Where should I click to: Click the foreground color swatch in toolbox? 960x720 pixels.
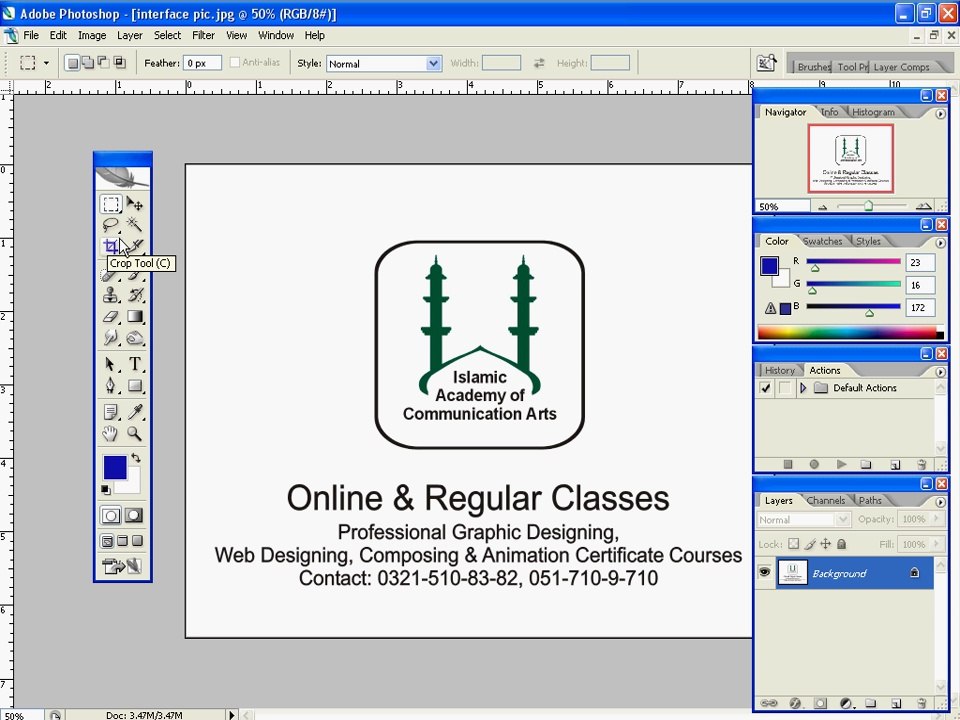point(115,467)
